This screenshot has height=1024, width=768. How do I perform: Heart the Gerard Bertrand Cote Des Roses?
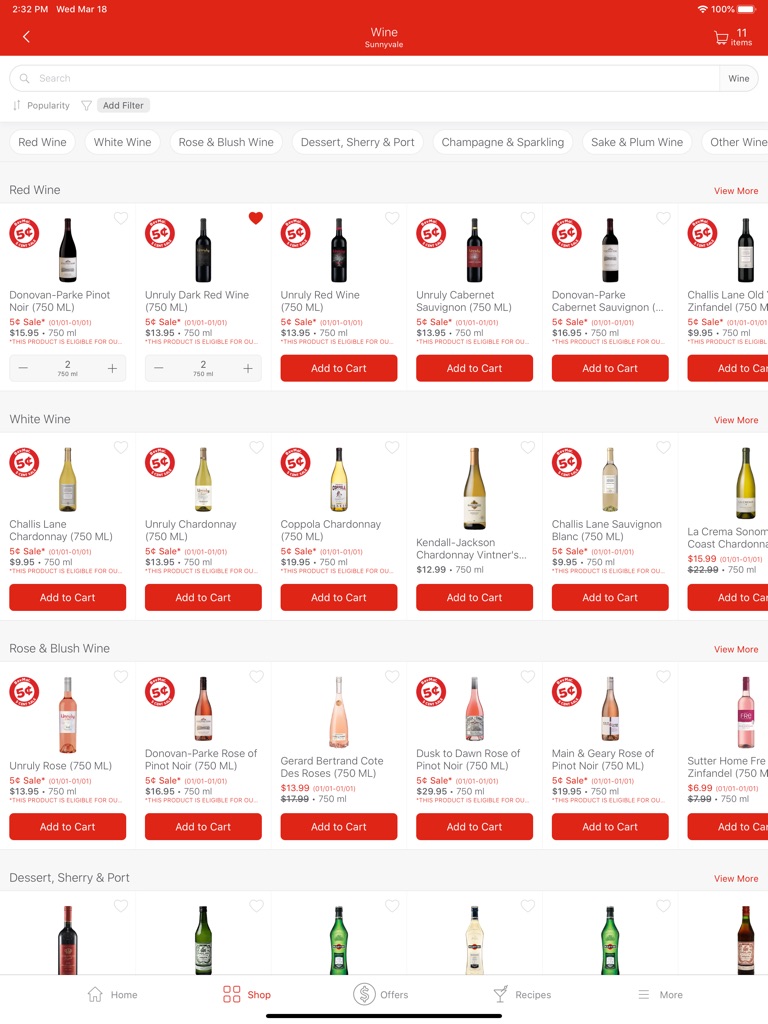click(x=392, y=676)
